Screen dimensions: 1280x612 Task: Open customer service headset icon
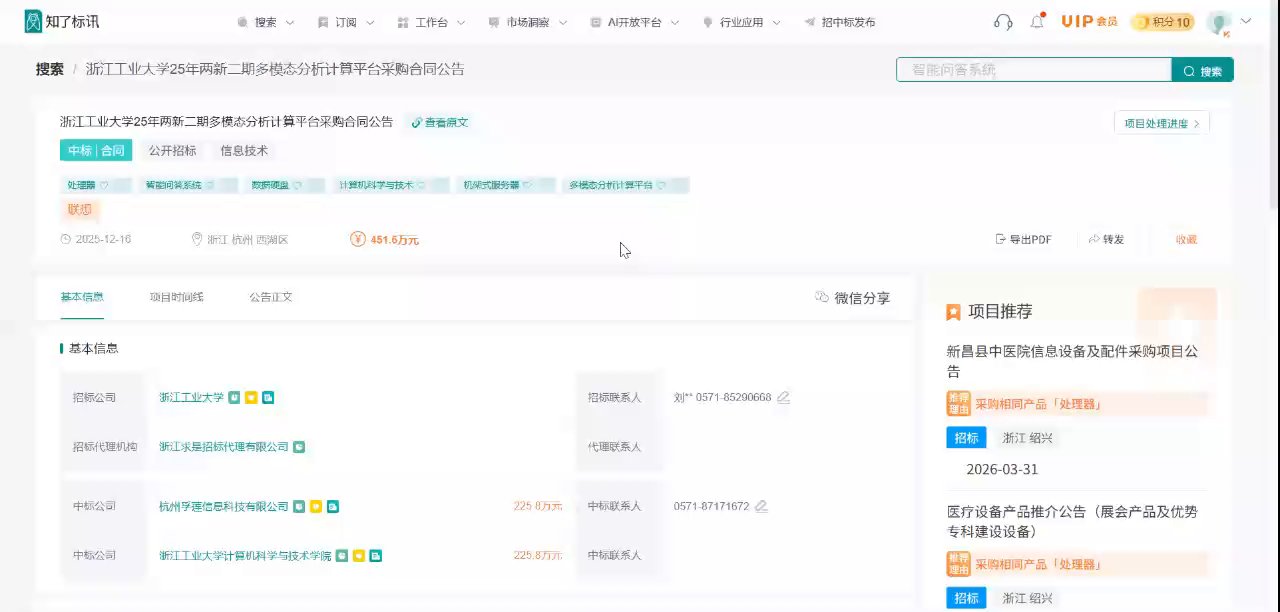click(1003, 22)
